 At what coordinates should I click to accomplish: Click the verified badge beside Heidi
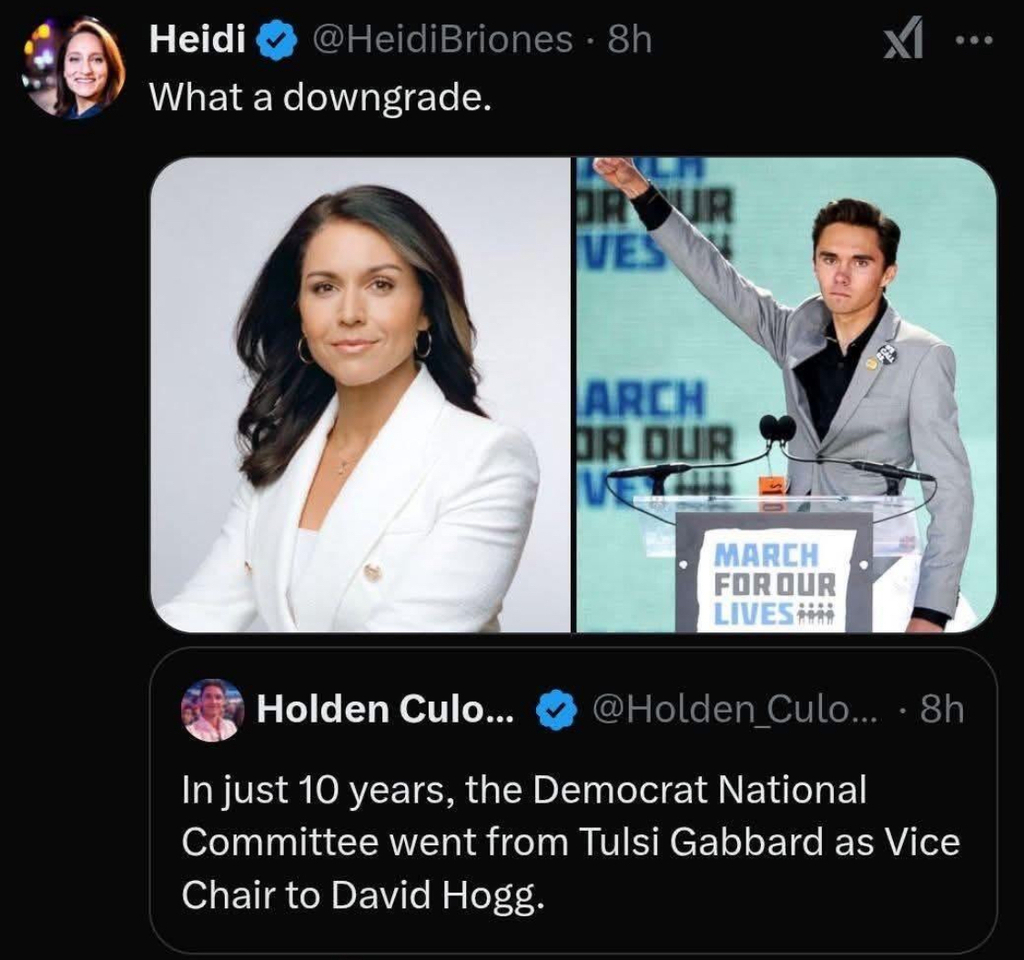click(276, 41)
